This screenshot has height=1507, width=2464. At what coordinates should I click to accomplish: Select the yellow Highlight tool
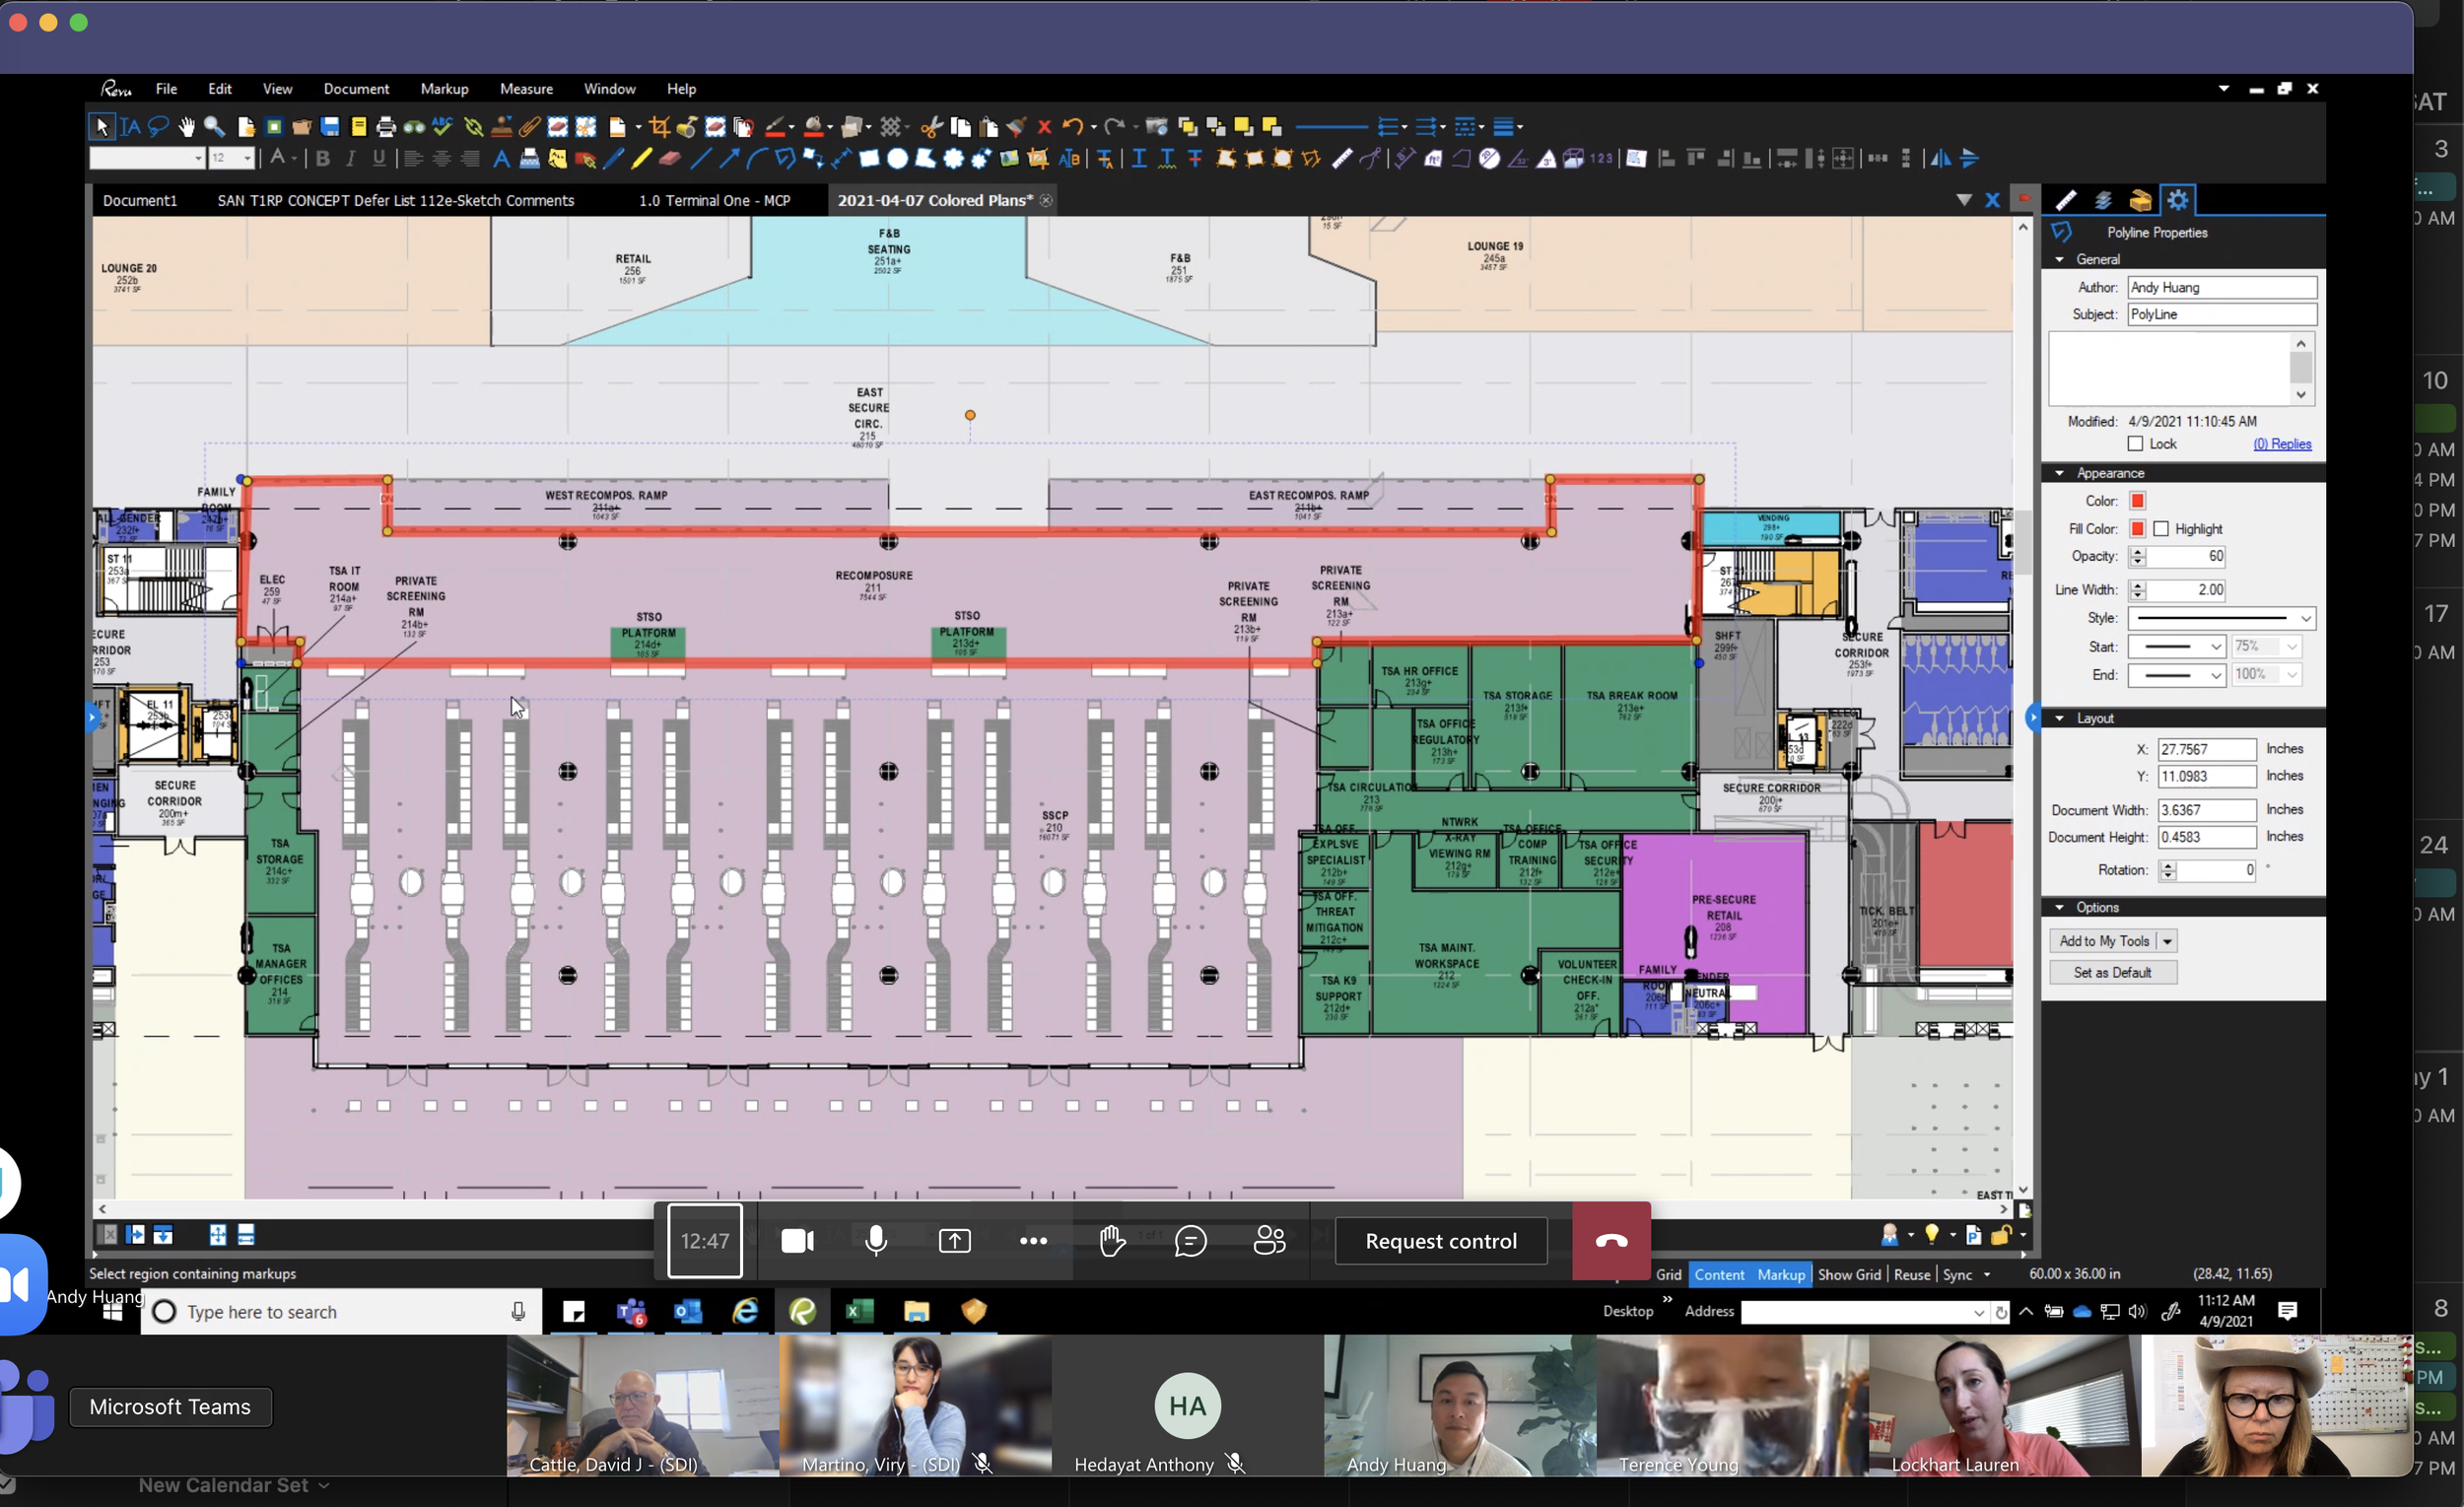[x=641, y=158]
